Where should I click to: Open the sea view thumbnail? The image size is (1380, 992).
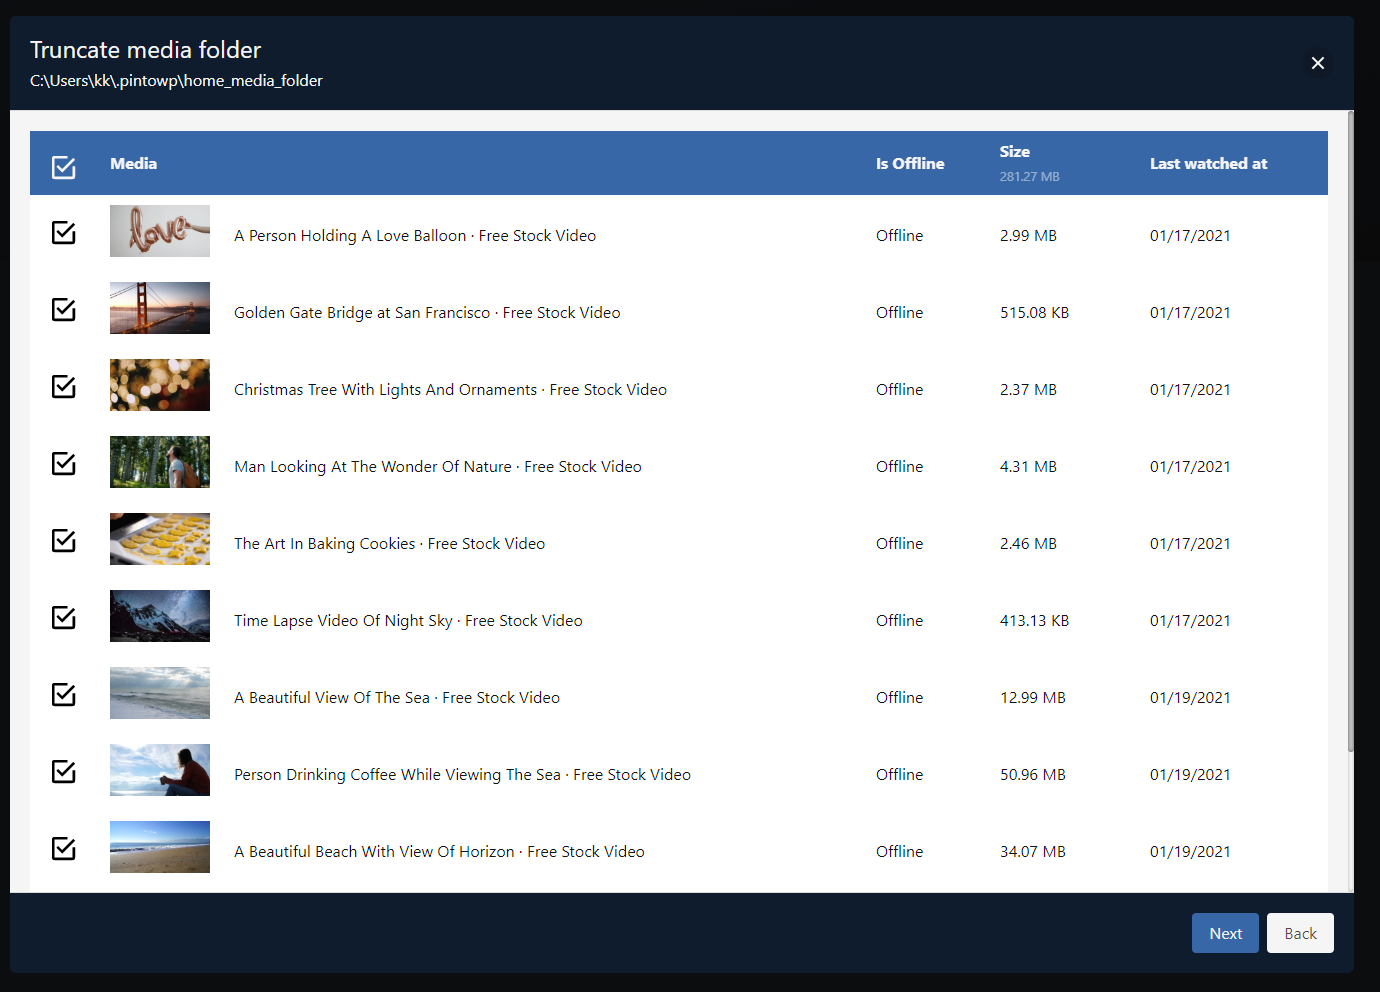pyautogui.click(x=160, y=693)
